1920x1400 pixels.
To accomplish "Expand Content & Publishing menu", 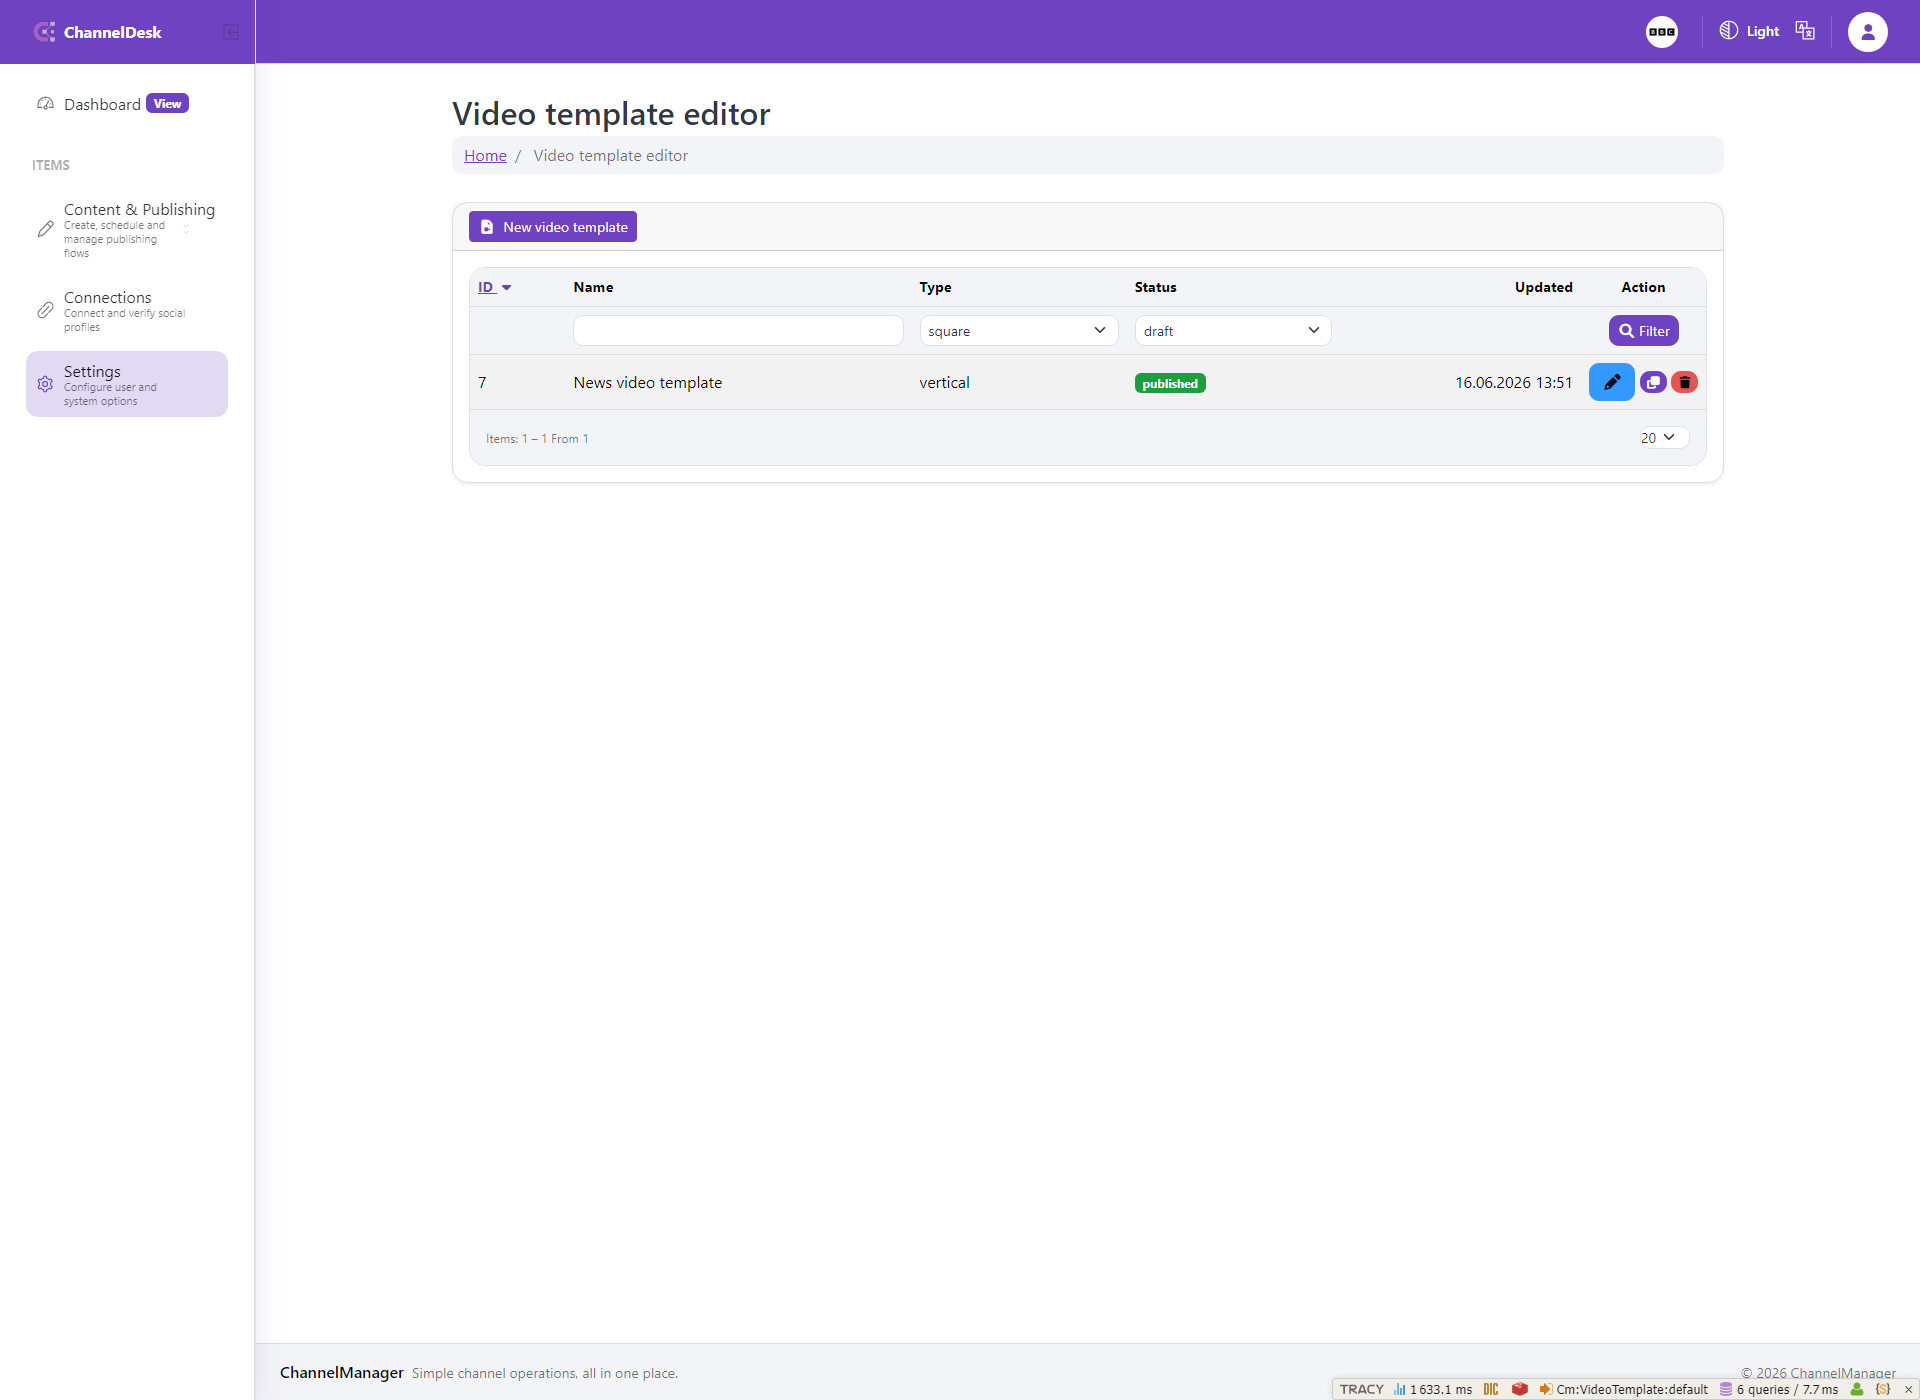I will tap(127, 230).
